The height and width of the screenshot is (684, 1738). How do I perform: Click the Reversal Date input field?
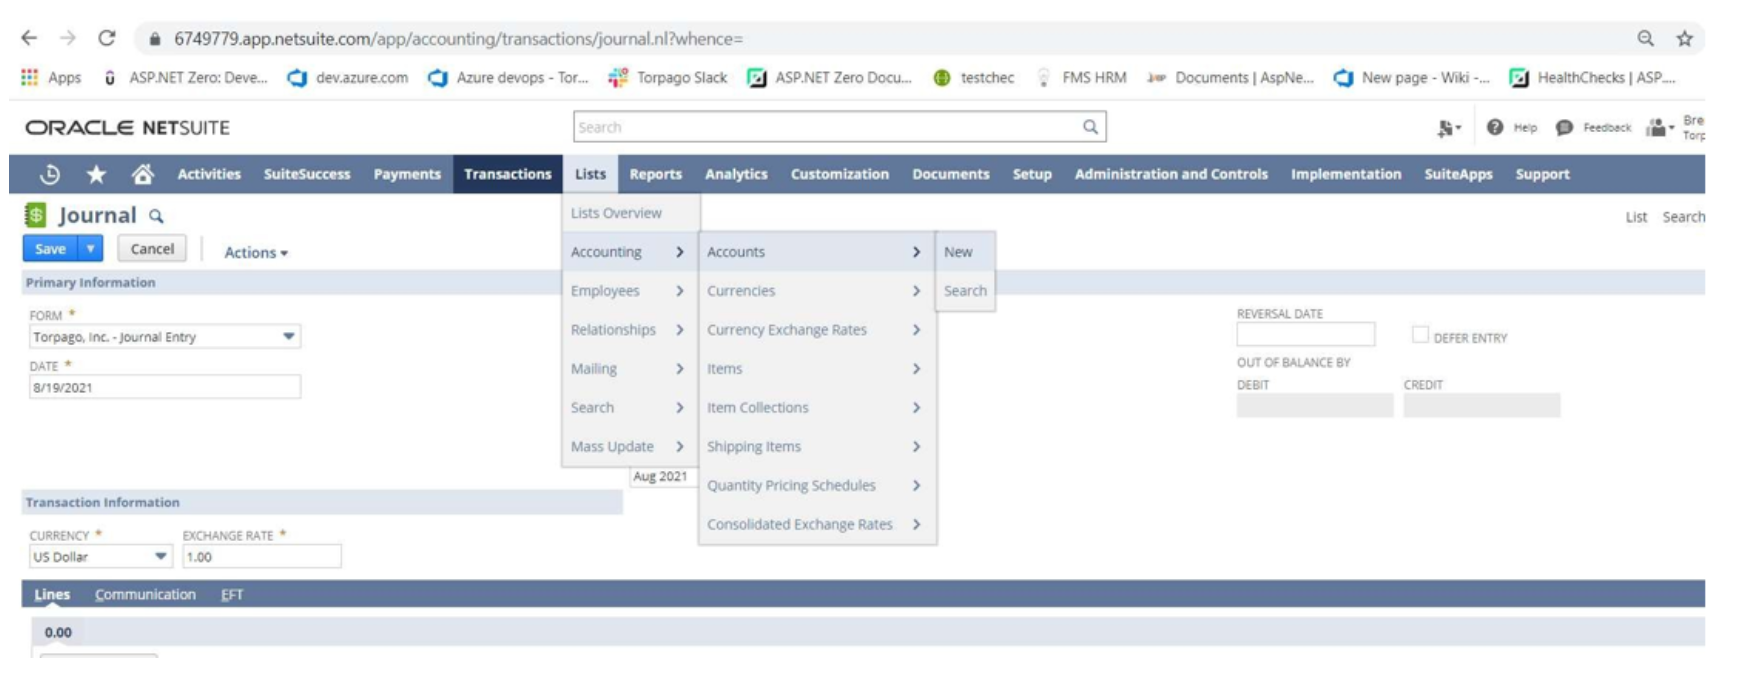point(1305,334)
